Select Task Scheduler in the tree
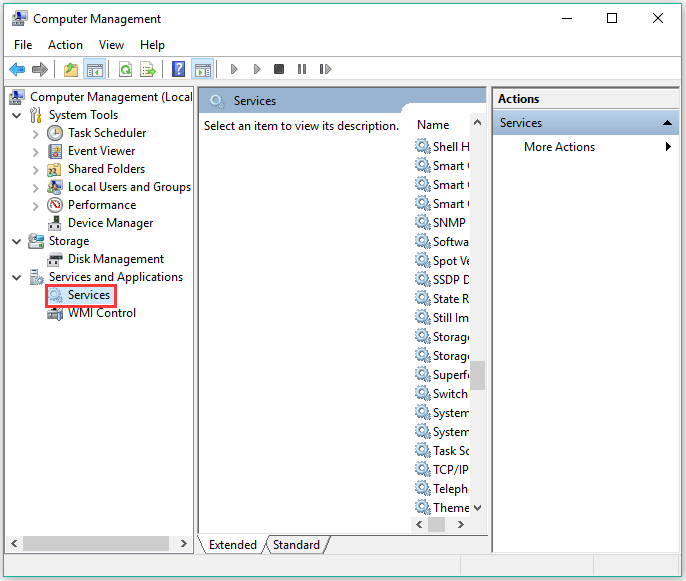Screen dimensions: 686x581 click(x=107, y=133)
